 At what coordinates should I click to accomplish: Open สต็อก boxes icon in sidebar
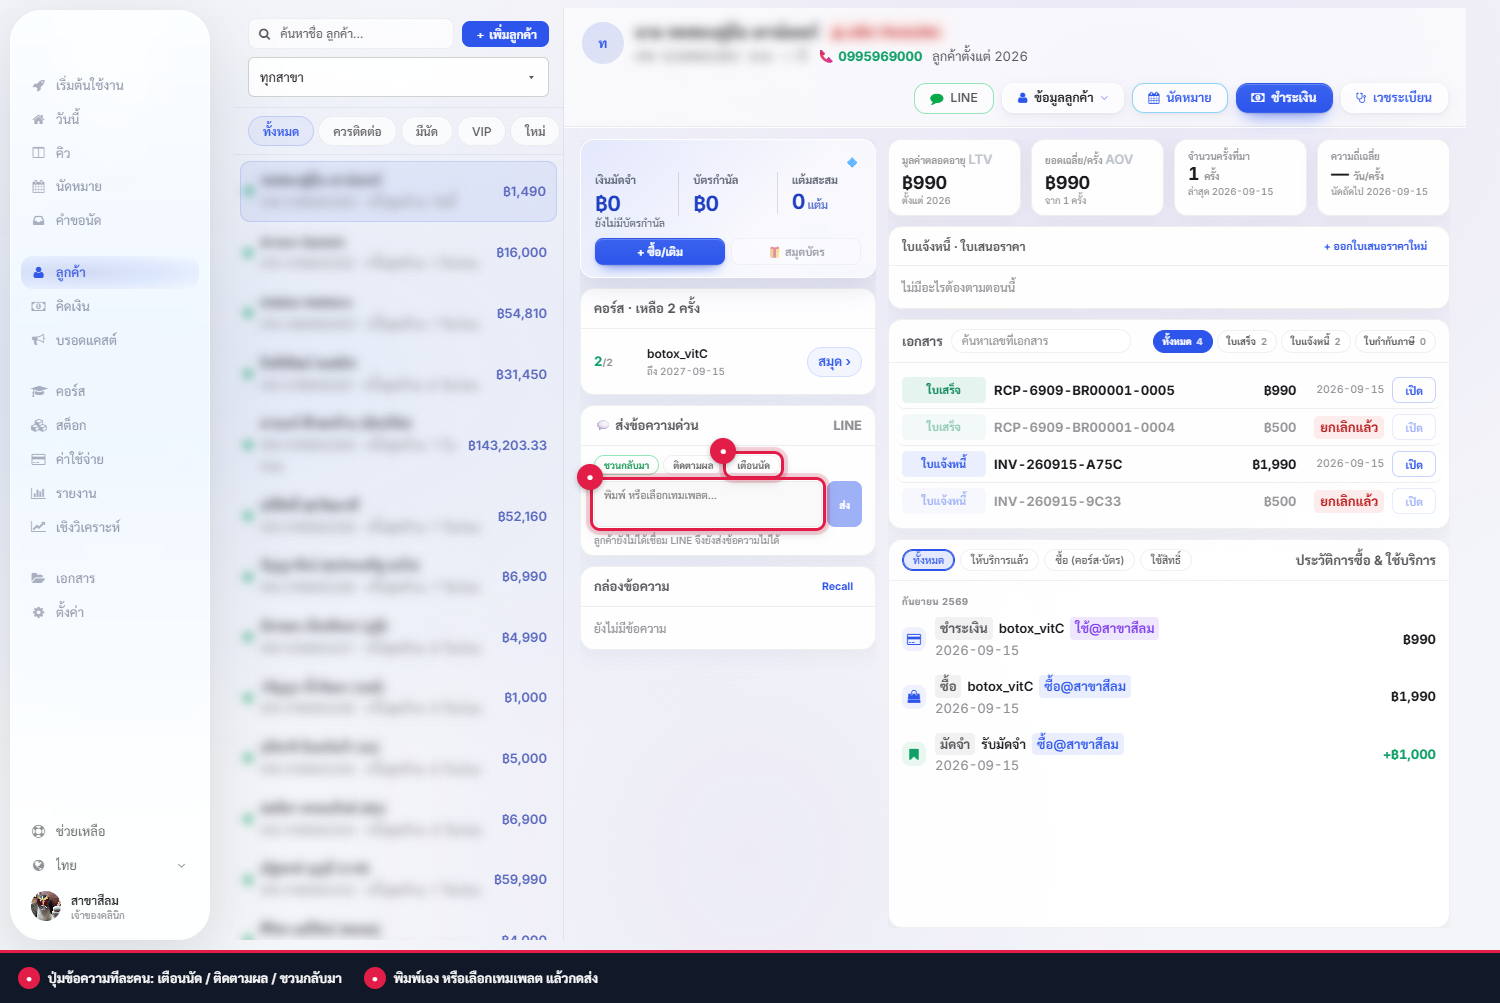click(x=38, y=425)
